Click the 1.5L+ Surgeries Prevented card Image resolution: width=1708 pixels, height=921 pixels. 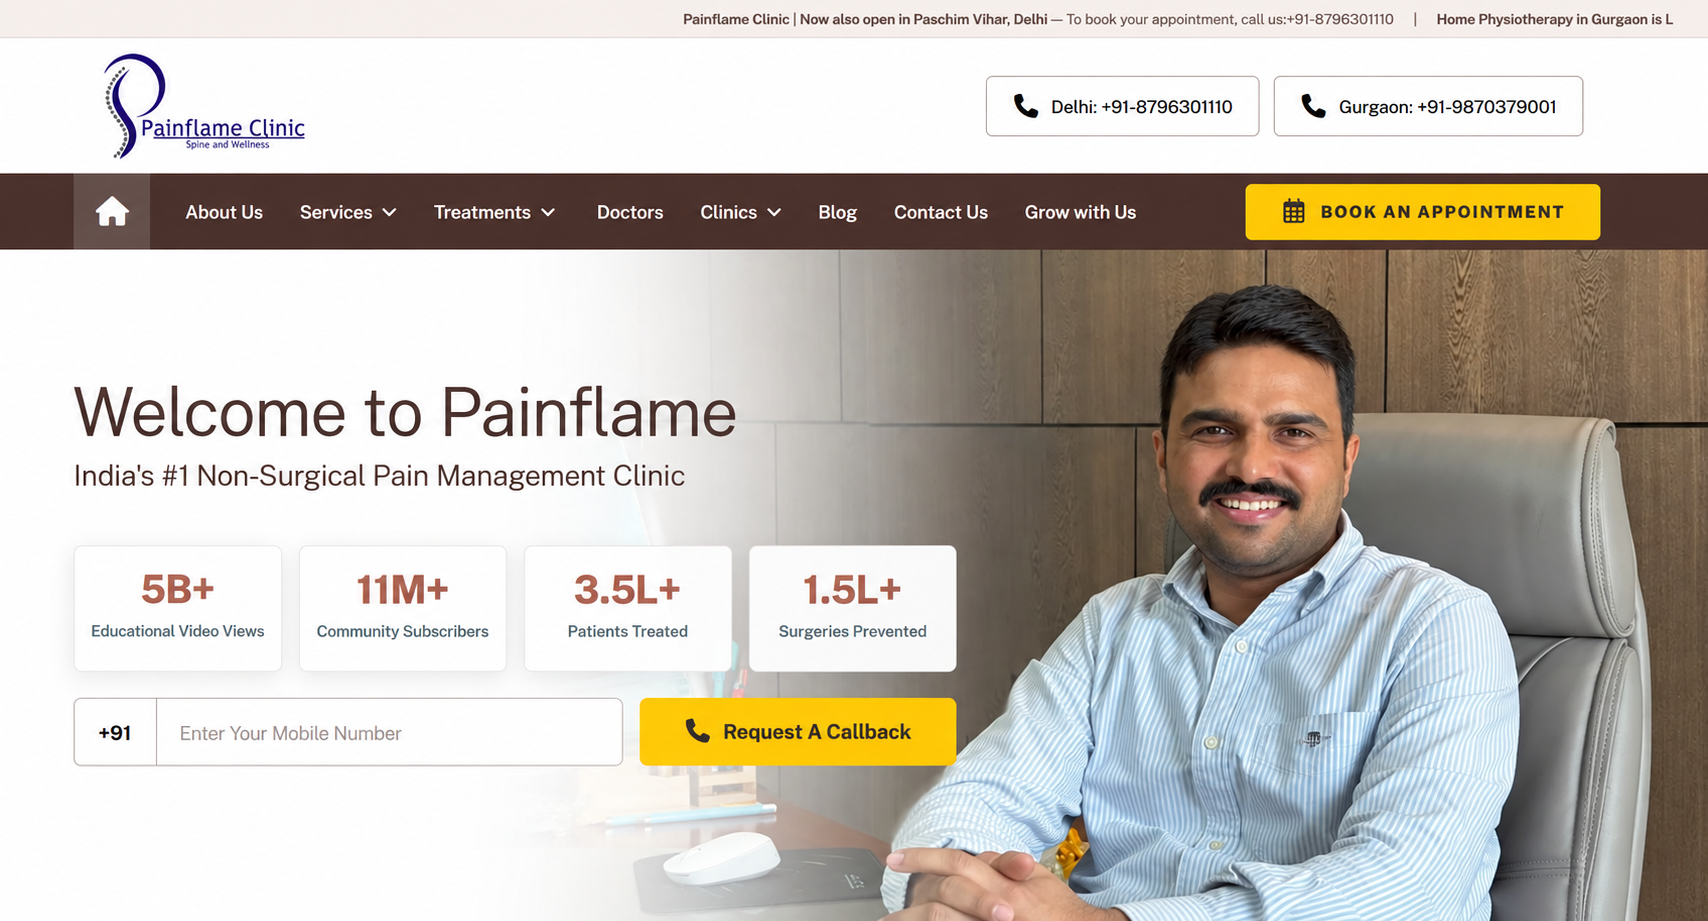pyautogui.click(x=853, y=608)
